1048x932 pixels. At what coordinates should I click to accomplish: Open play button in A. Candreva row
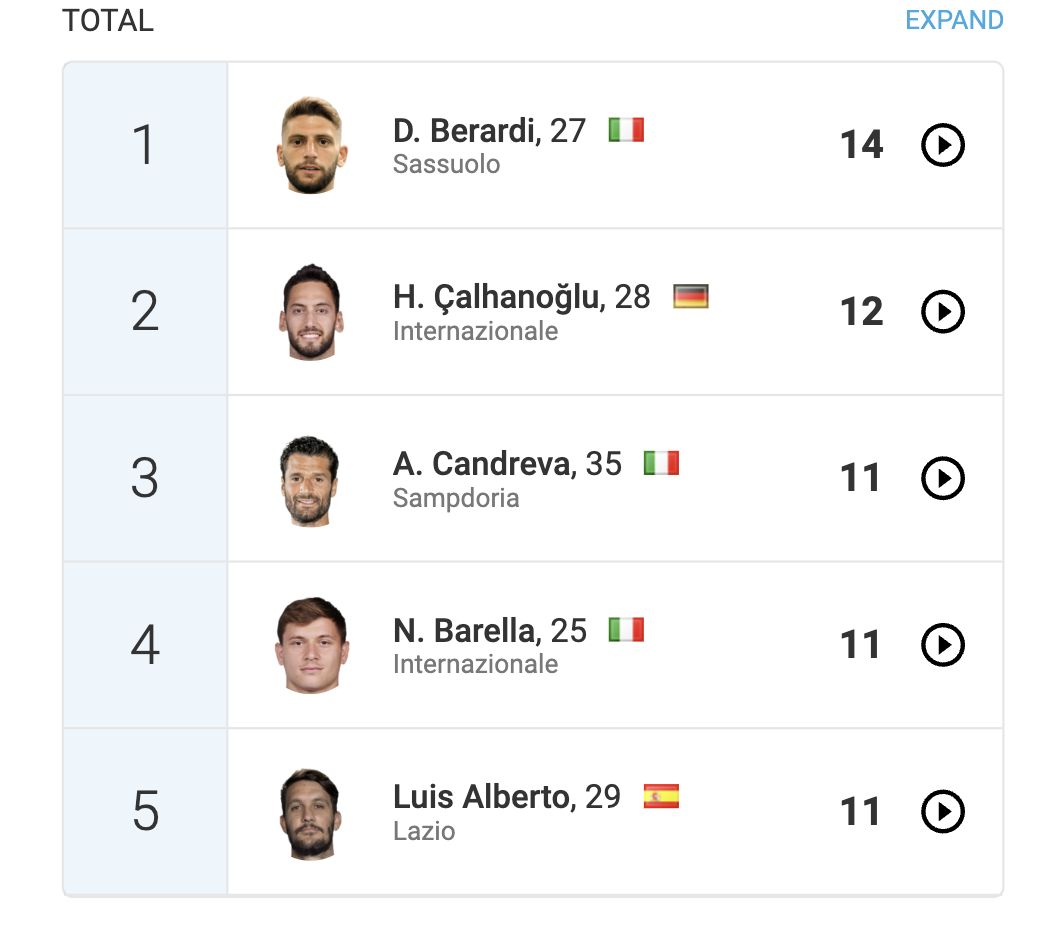(942, 477)
